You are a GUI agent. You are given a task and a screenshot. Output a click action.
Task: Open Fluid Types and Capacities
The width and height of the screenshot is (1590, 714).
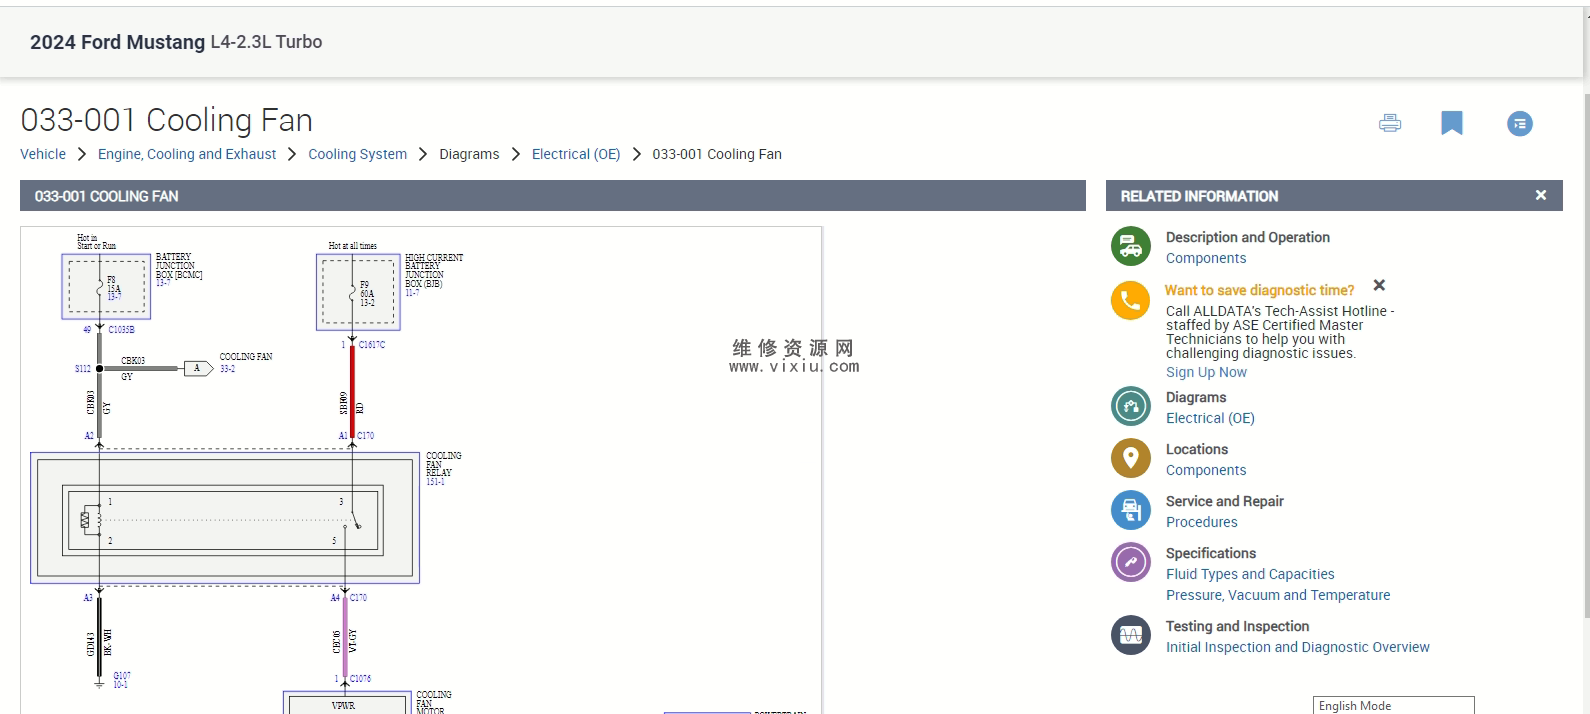pos(1250,574)
